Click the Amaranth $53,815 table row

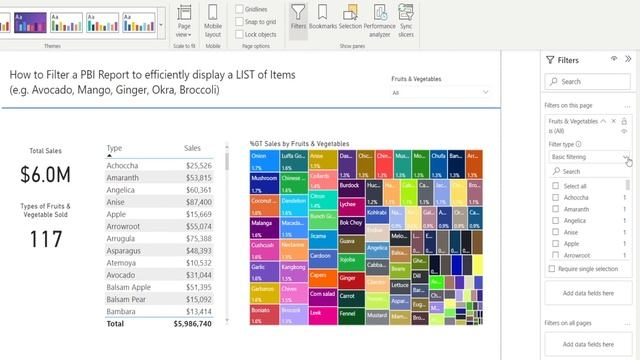159,178
